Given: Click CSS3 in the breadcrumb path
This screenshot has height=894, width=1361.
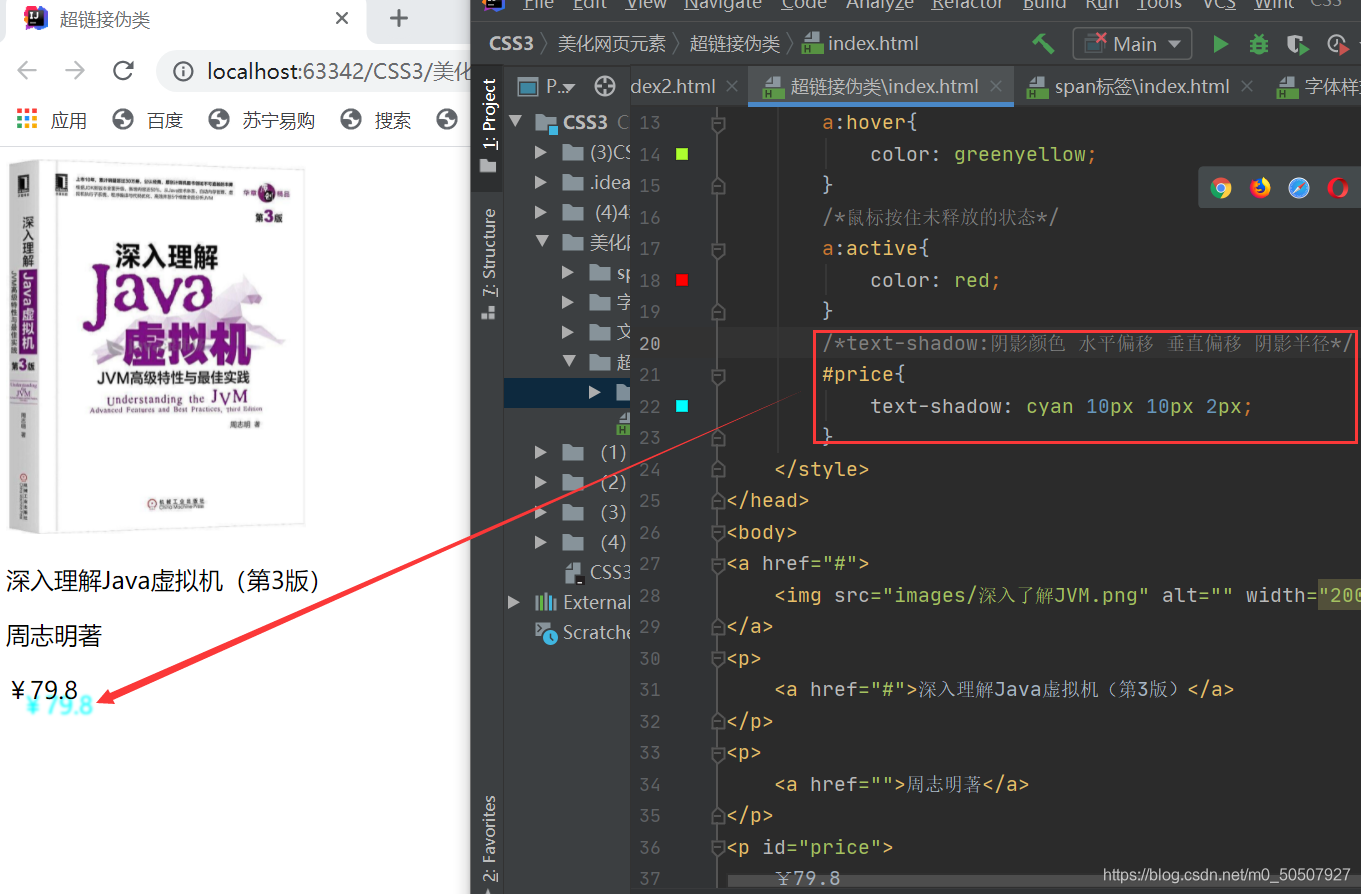Looking at the screenshot, I should pyautogui.click(x=511, y=44).
